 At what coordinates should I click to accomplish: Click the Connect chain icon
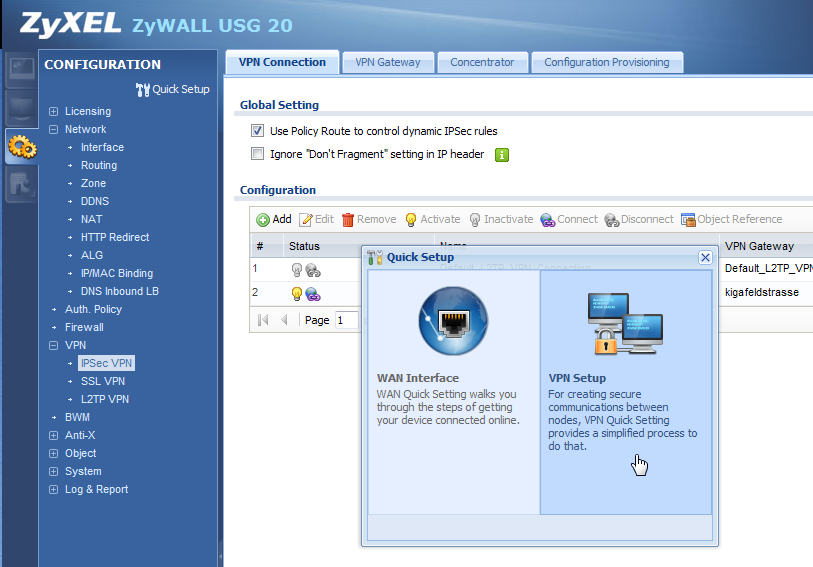pos(548,220)
